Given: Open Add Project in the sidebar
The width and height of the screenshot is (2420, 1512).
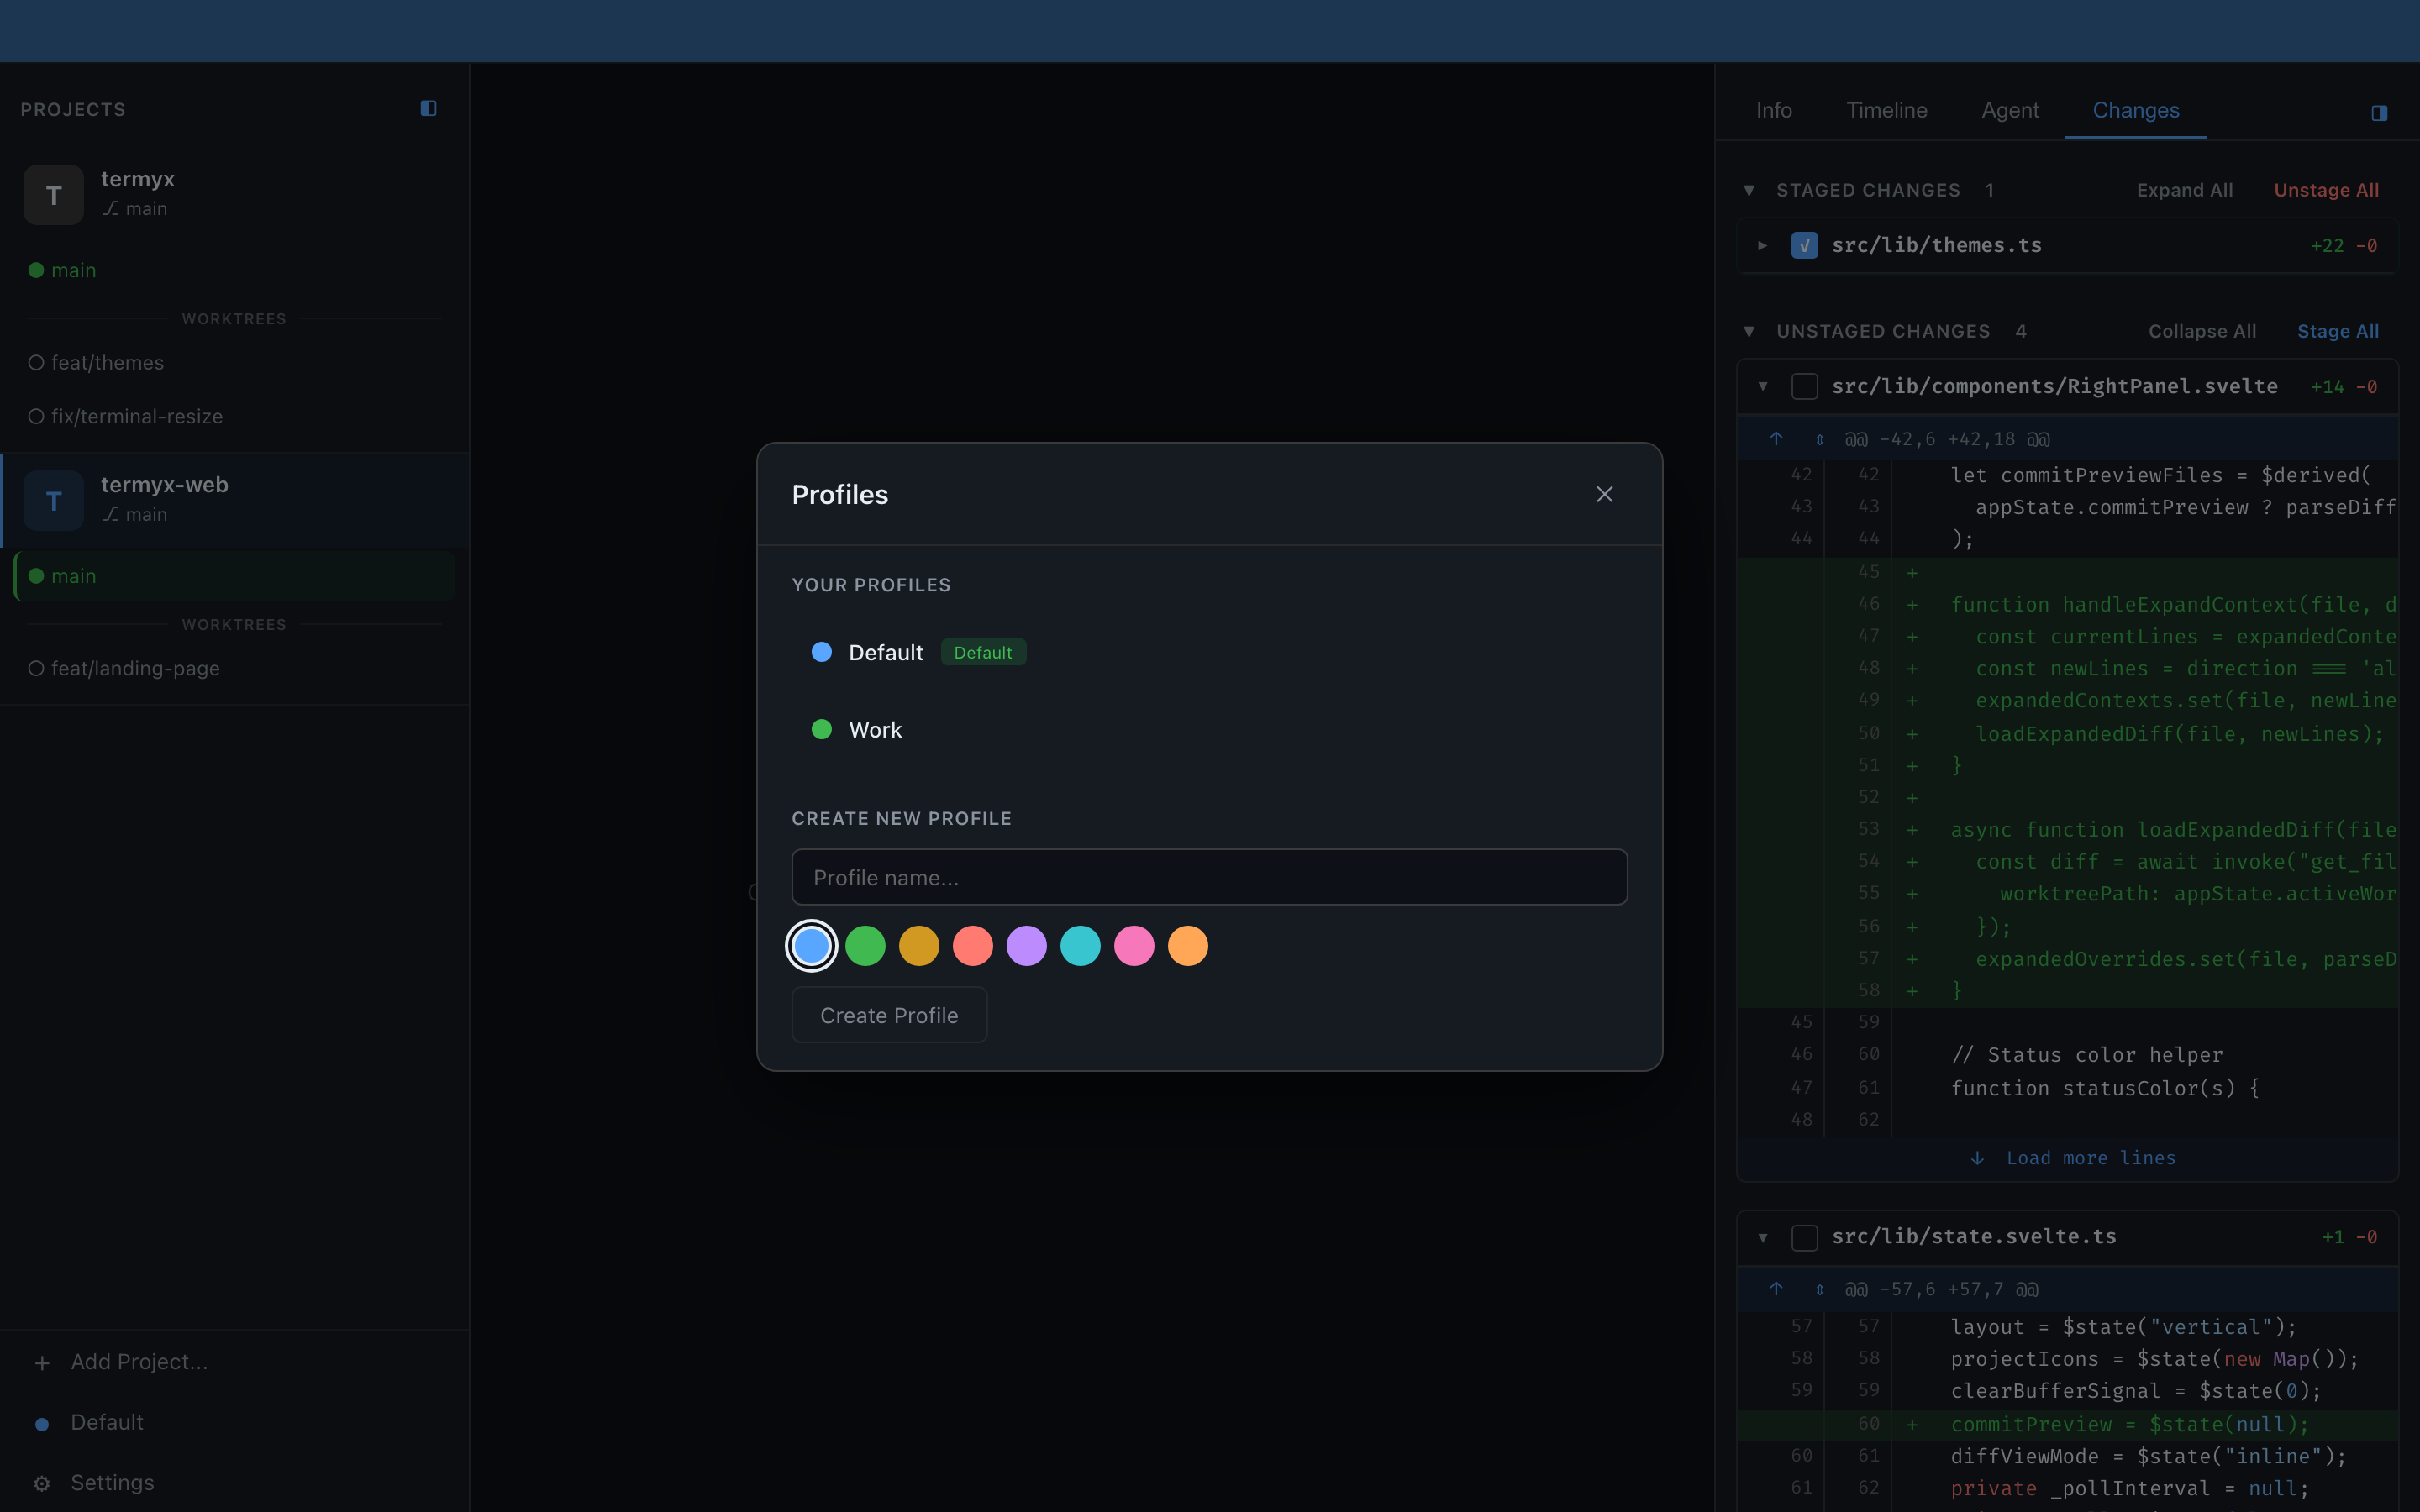Looking at the screenshot, I should 234,1362.
